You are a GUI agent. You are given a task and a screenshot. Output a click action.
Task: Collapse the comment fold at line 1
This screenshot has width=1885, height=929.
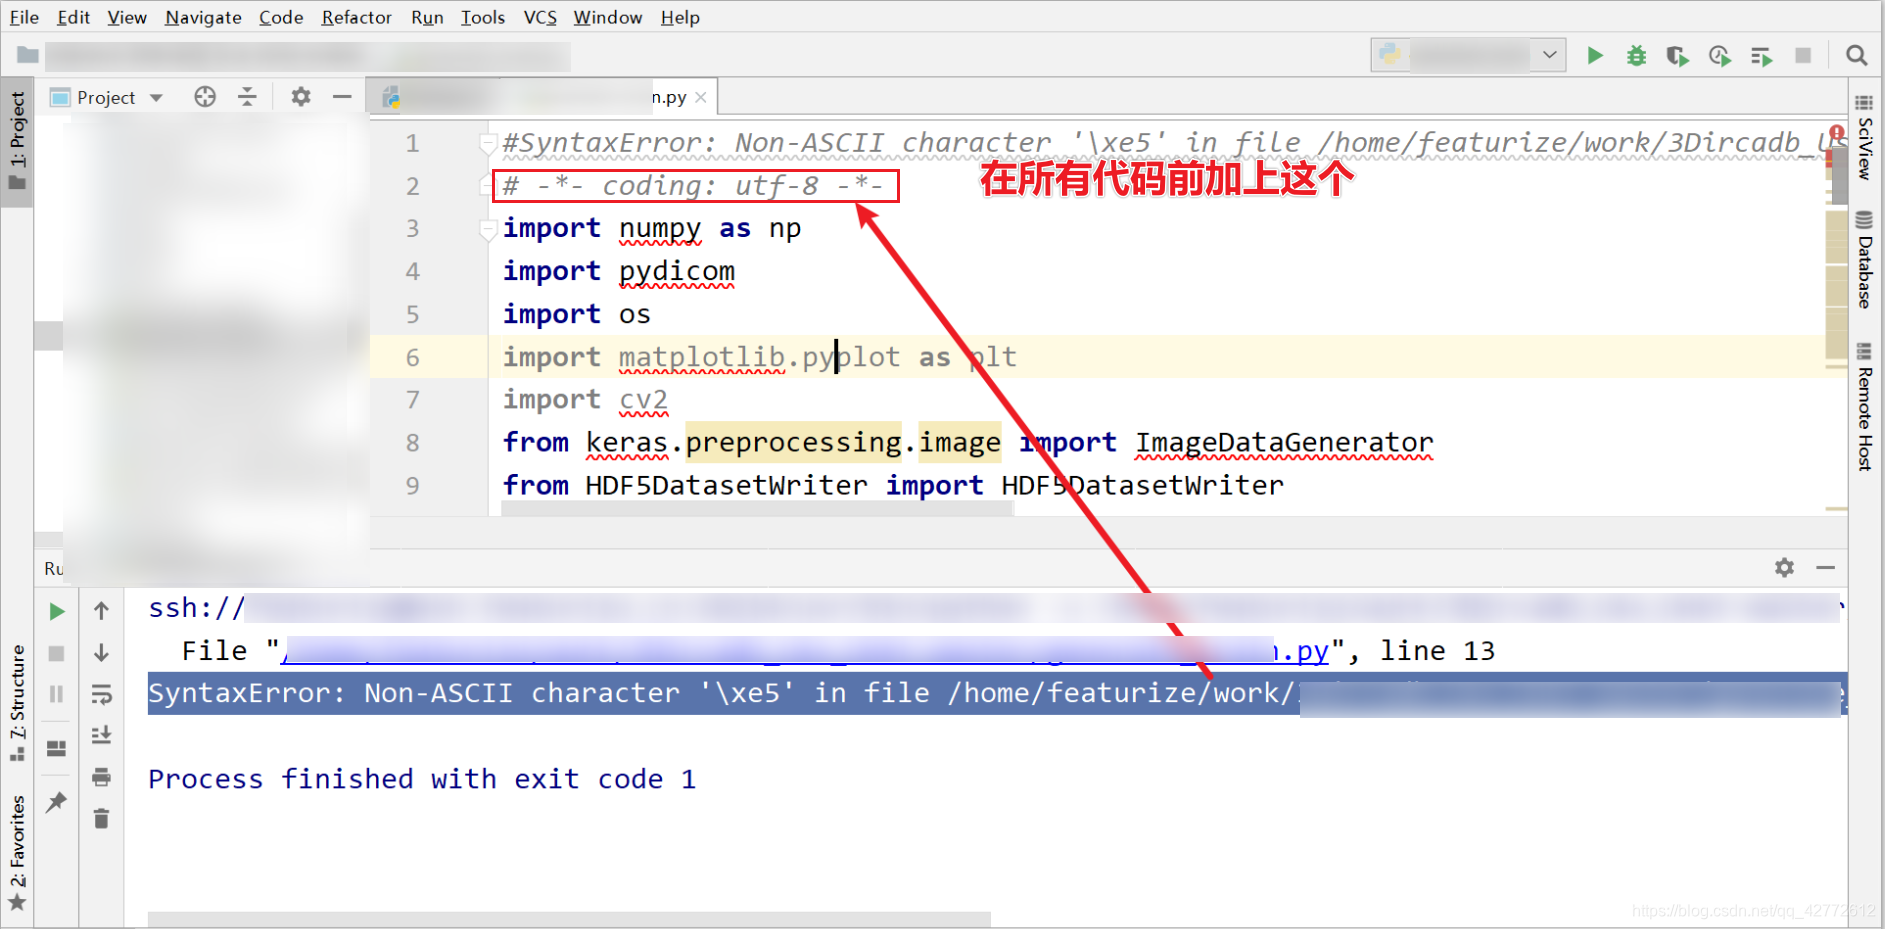click(488, 144)
